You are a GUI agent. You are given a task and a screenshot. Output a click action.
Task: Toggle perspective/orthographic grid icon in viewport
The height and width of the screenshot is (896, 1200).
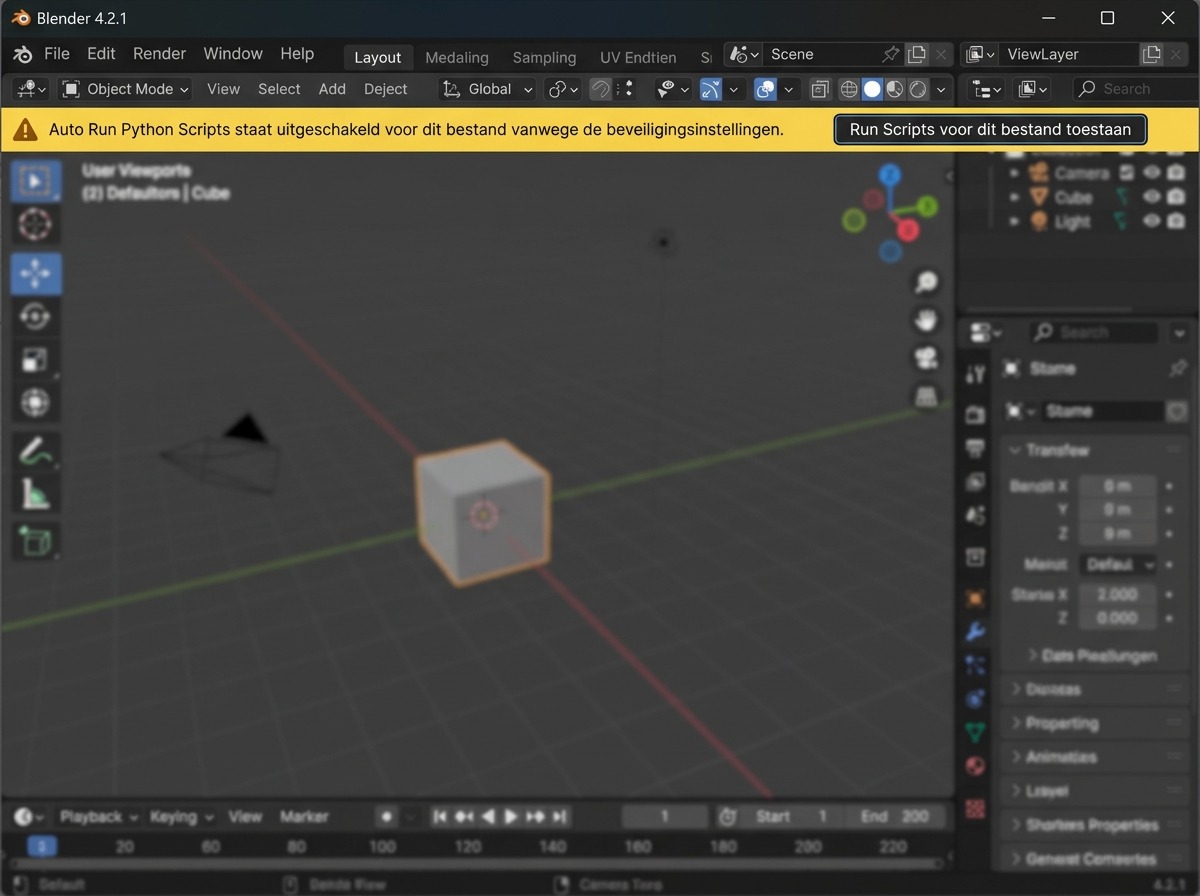tap(926, 396)
